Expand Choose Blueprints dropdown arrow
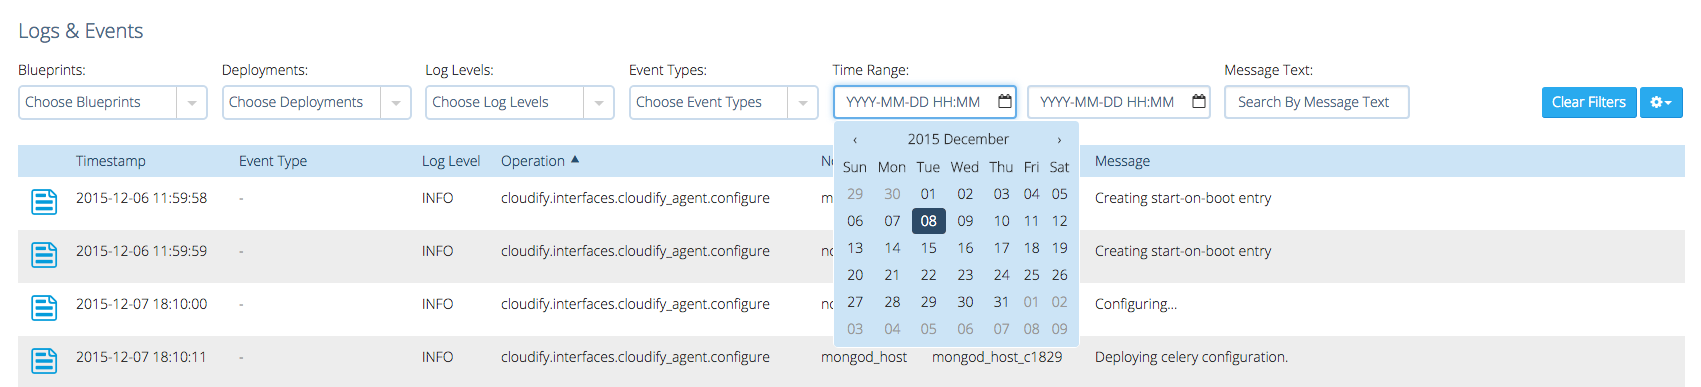 click(192, 103)
